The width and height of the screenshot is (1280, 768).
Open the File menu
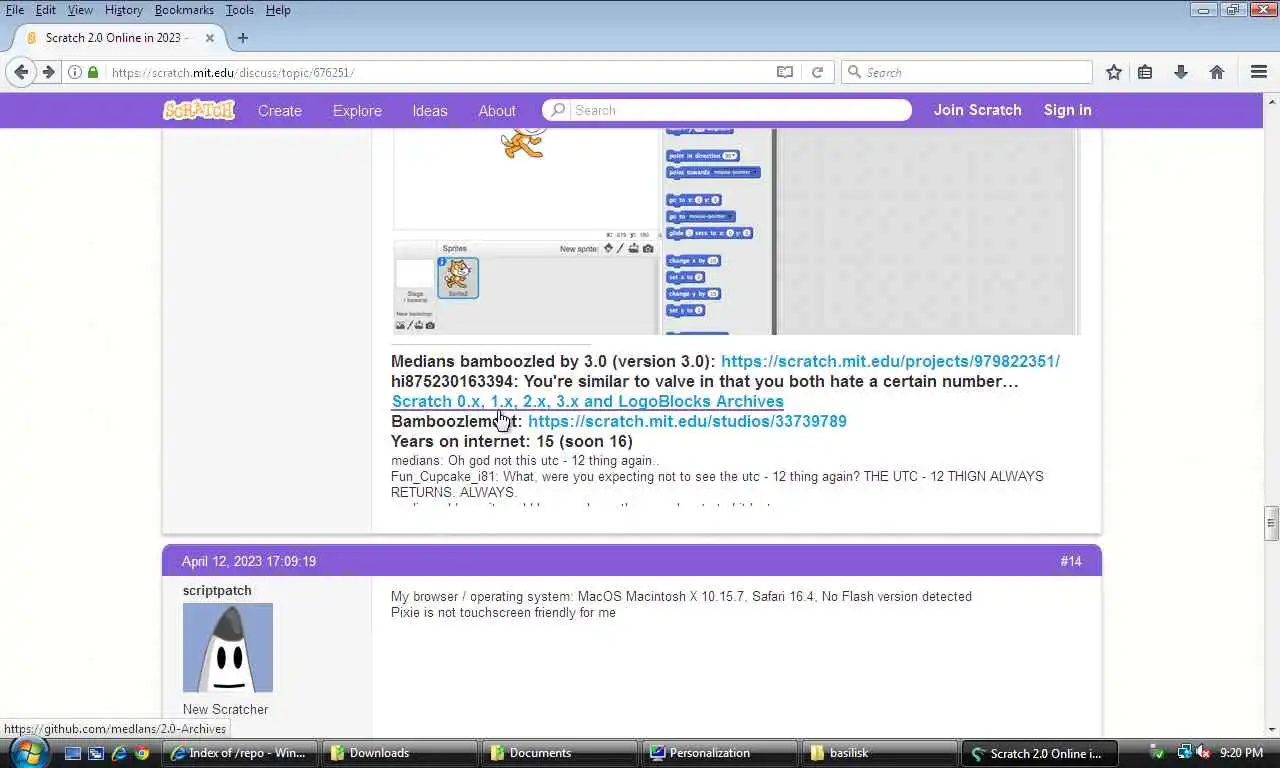click(15, 10)
